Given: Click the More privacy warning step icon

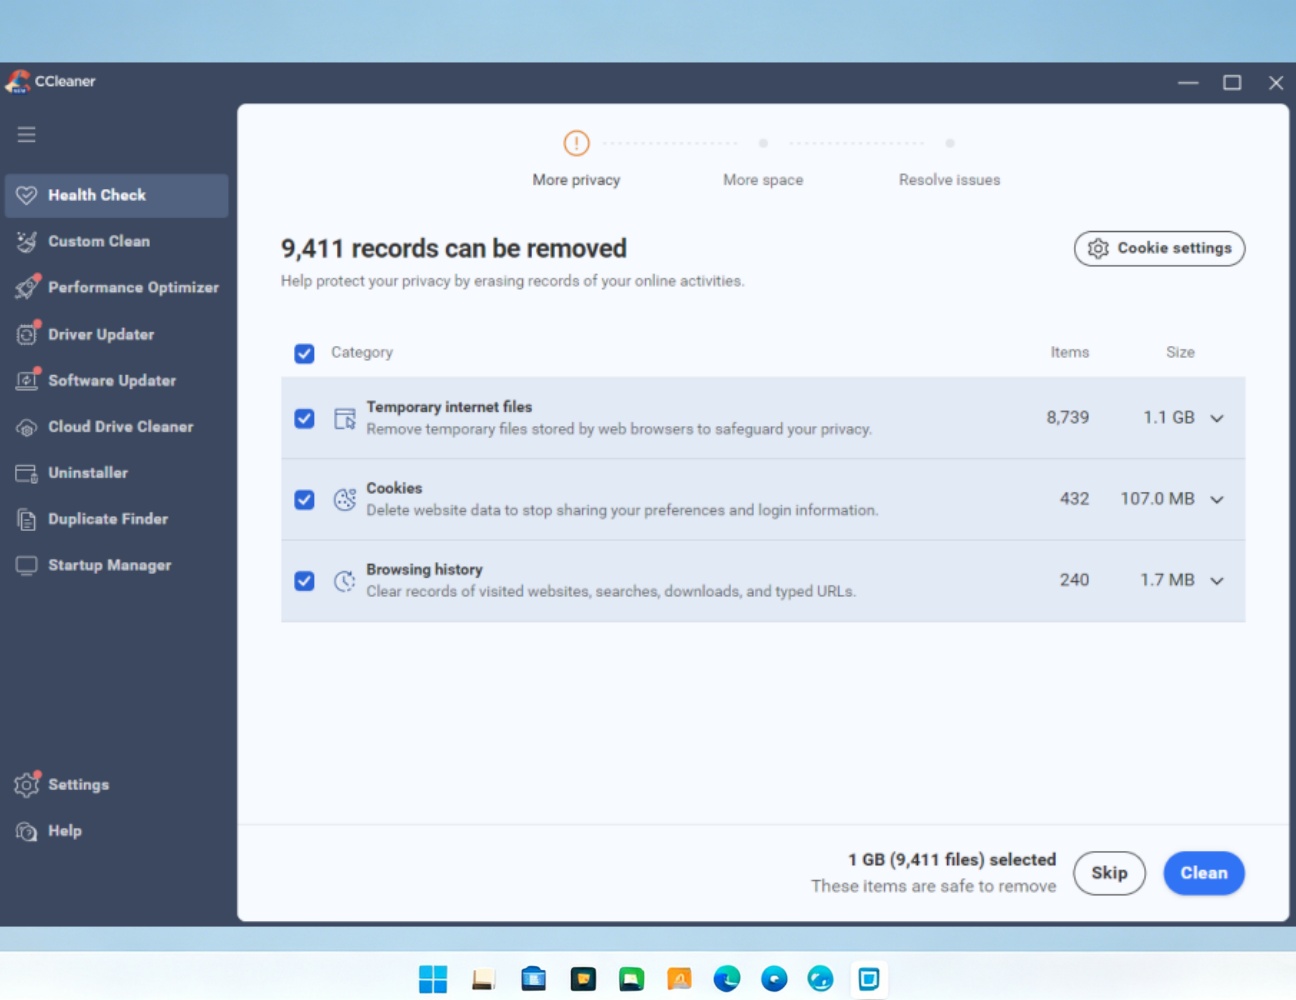Looking at the screenshot, I should pyautogui.click(x=576, y=143).
